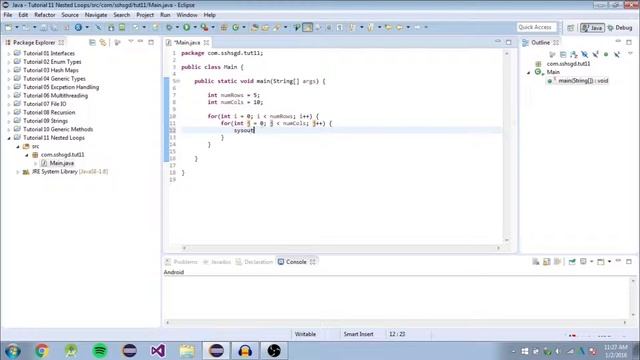Click the Open Type toolbar icon
Image resolution: width=640 pixels, height=360 pixels.
pos(254,27)
